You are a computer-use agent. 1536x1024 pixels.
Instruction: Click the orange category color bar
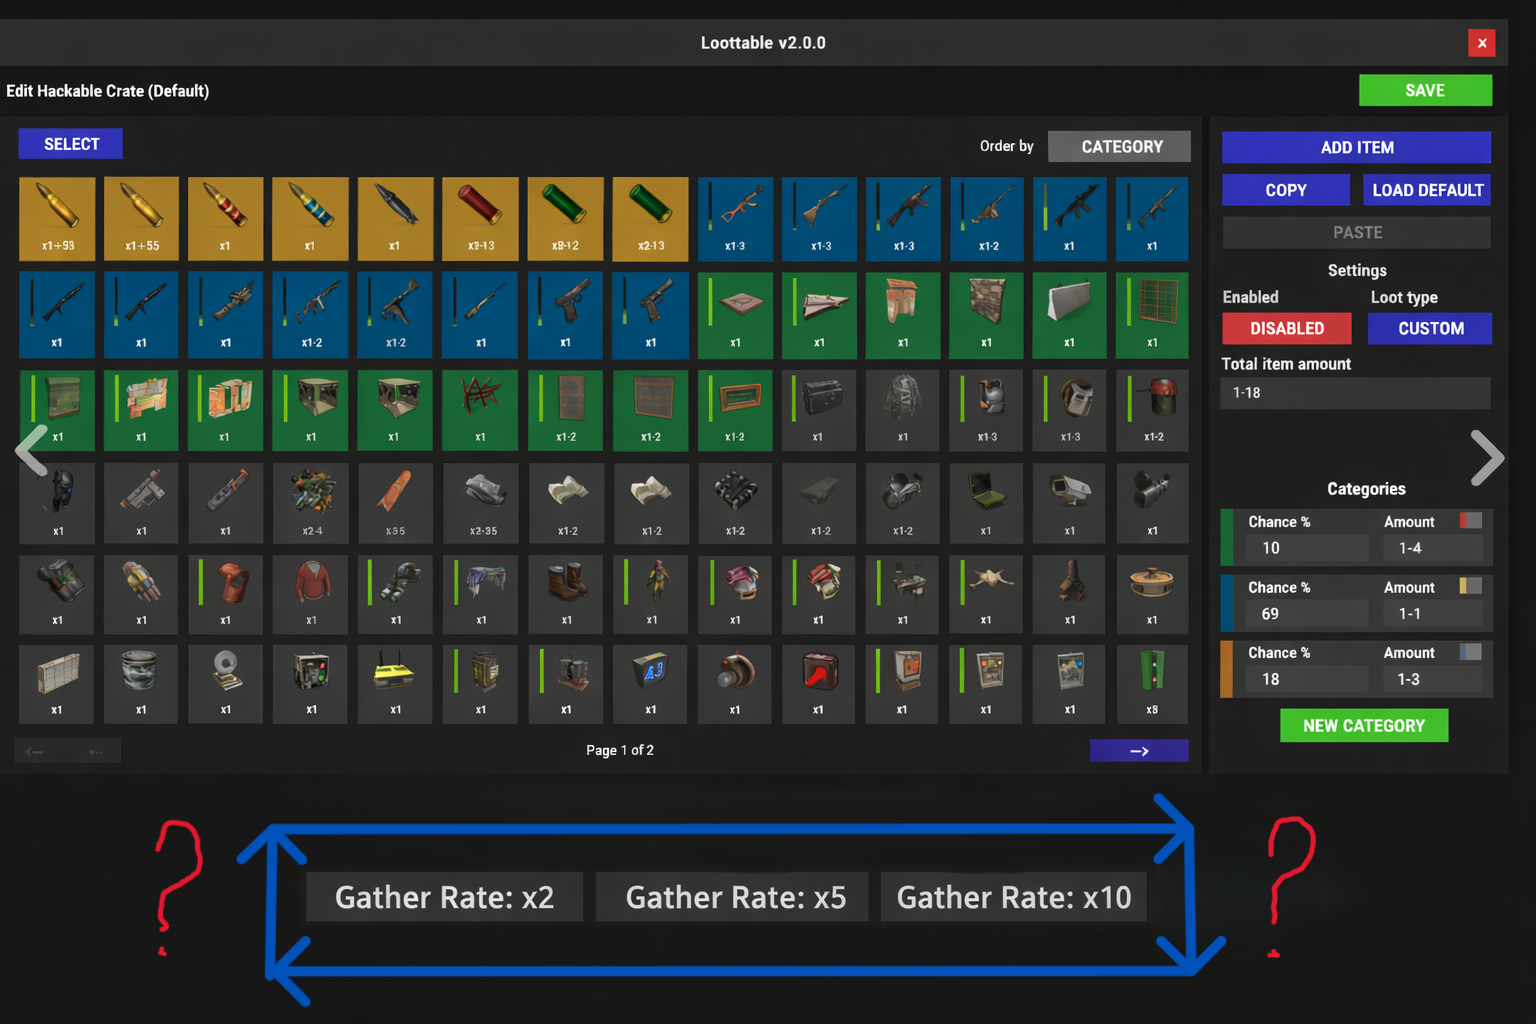click(x=1226, y=668)
